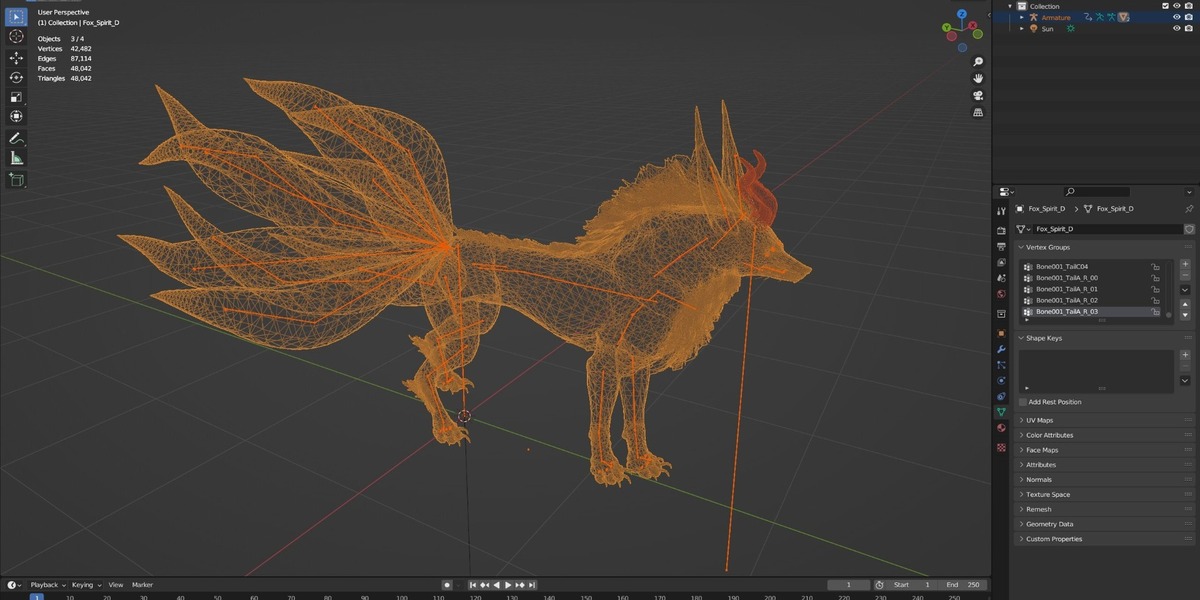Open the Material properties tab

(1001, 428)
